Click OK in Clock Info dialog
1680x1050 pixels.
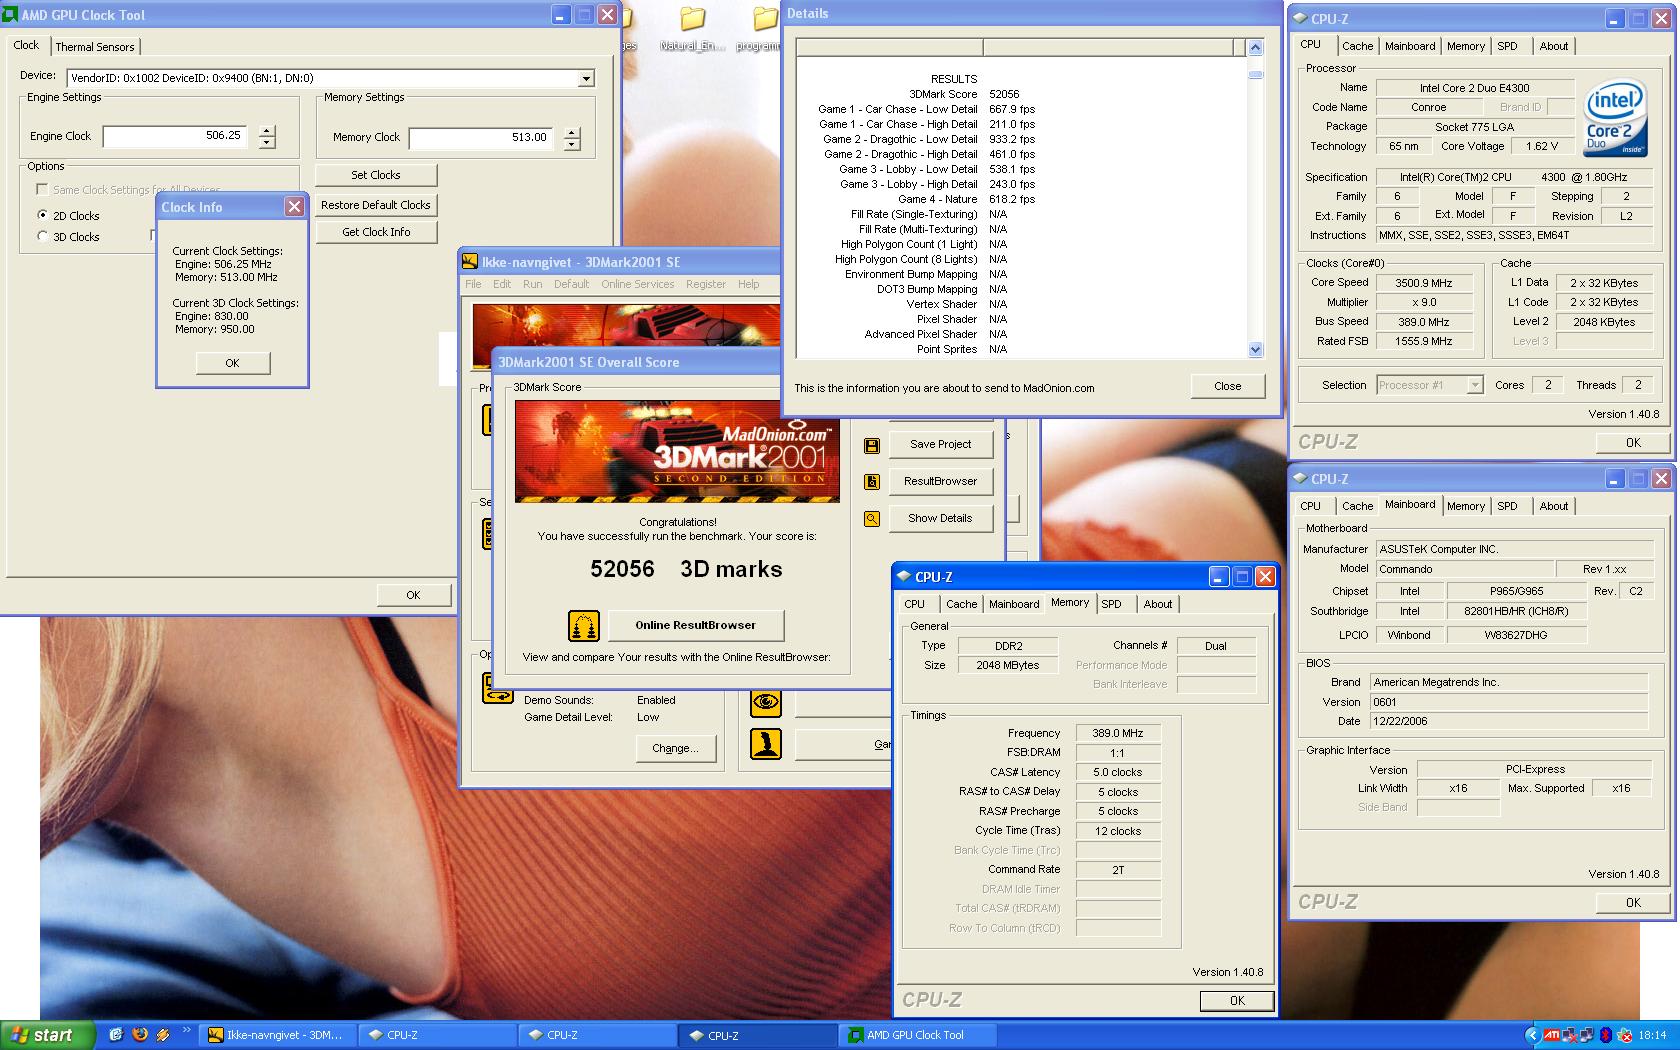232,363
